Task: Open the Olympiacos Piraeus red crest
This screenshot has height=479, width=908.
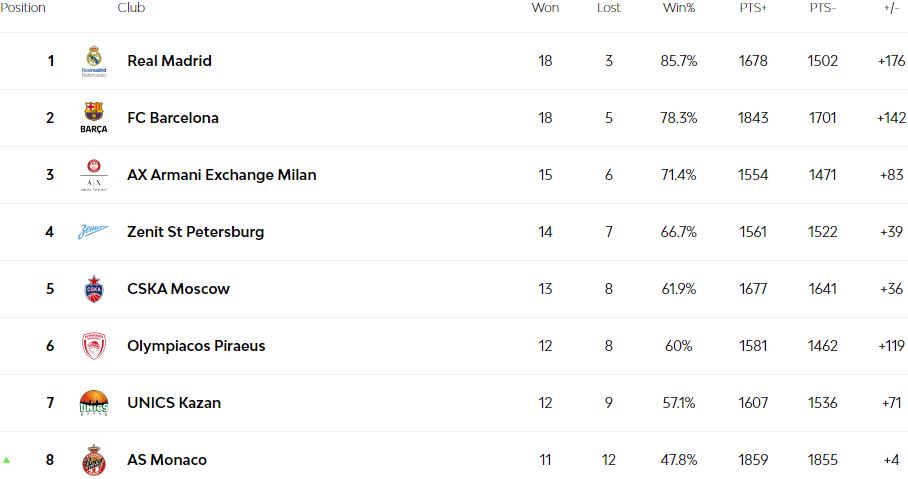Action: pyautogui.click(x=94, y=346)
